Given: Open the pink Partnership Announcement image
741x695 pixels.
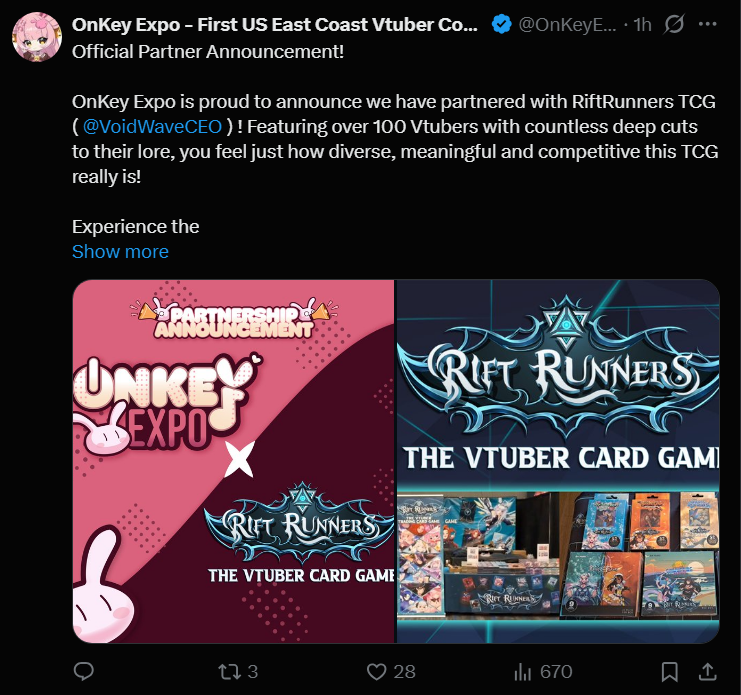Looking at the screenshot, I should (233, 462).
